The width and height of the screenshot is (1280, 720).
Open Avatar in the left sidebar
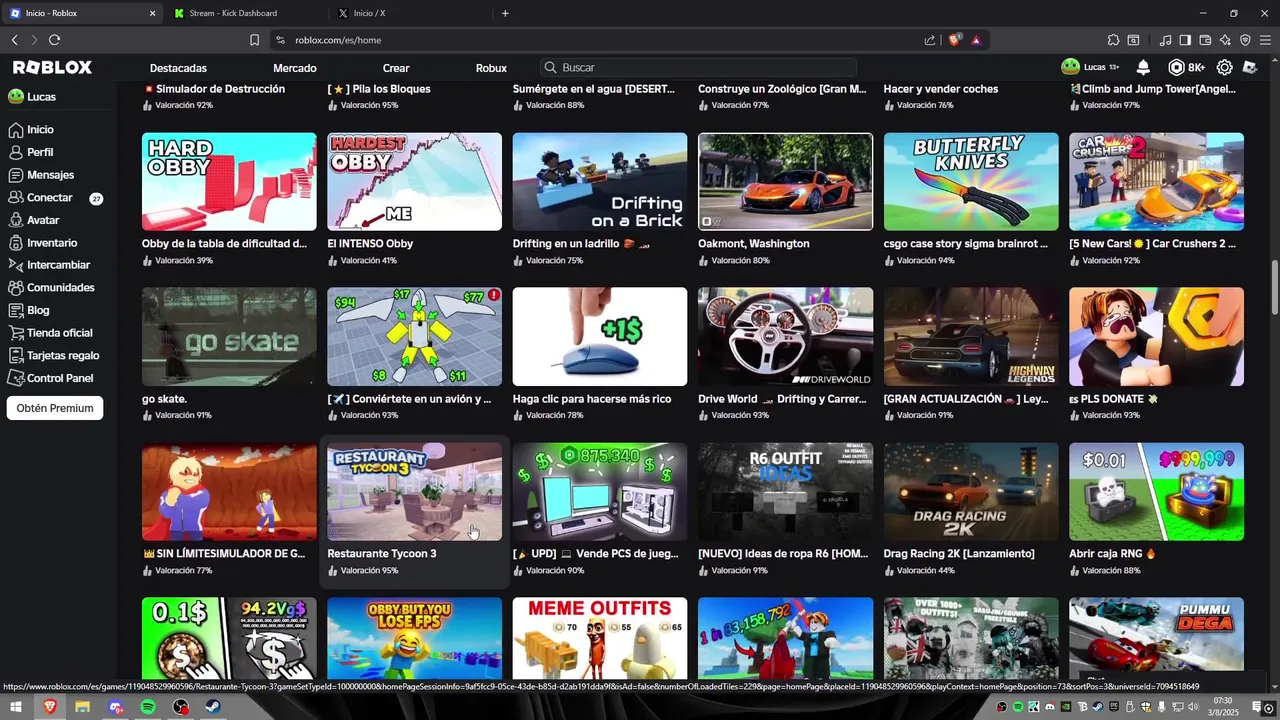pyautogui.click(x=33, y=220)
